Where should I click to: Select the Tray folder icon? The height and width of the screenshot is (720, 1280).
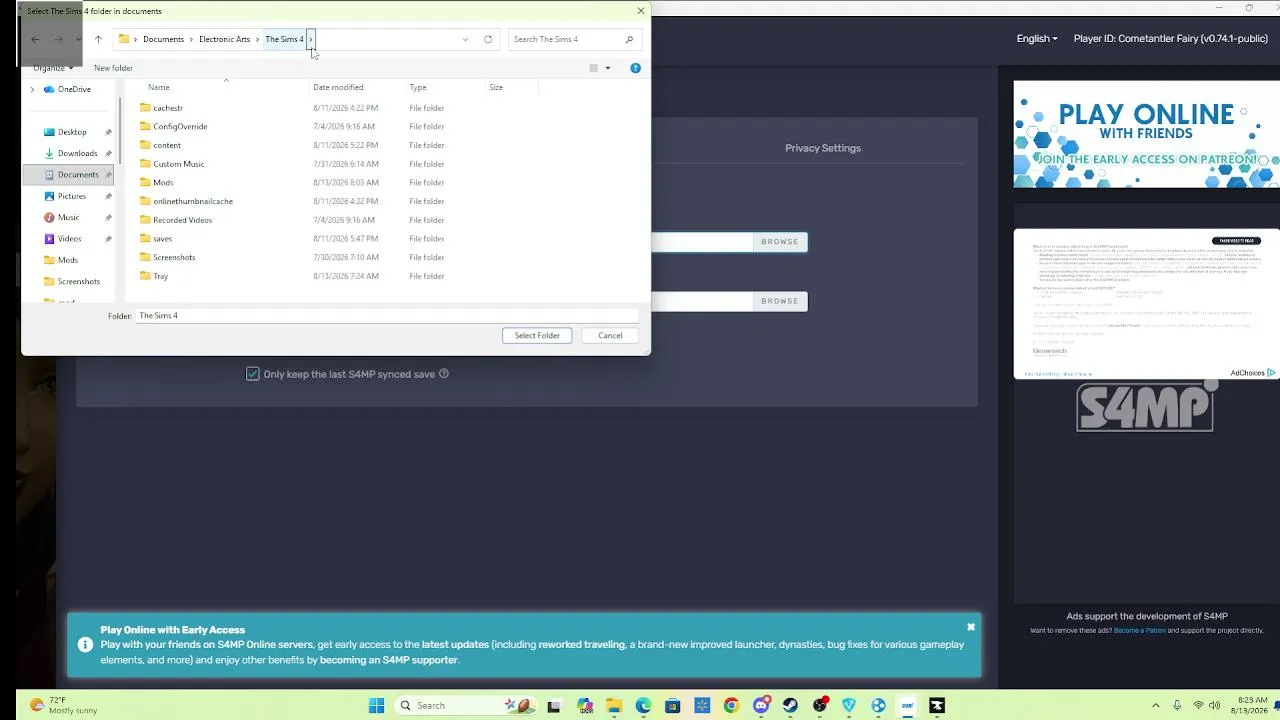point(145,276)
